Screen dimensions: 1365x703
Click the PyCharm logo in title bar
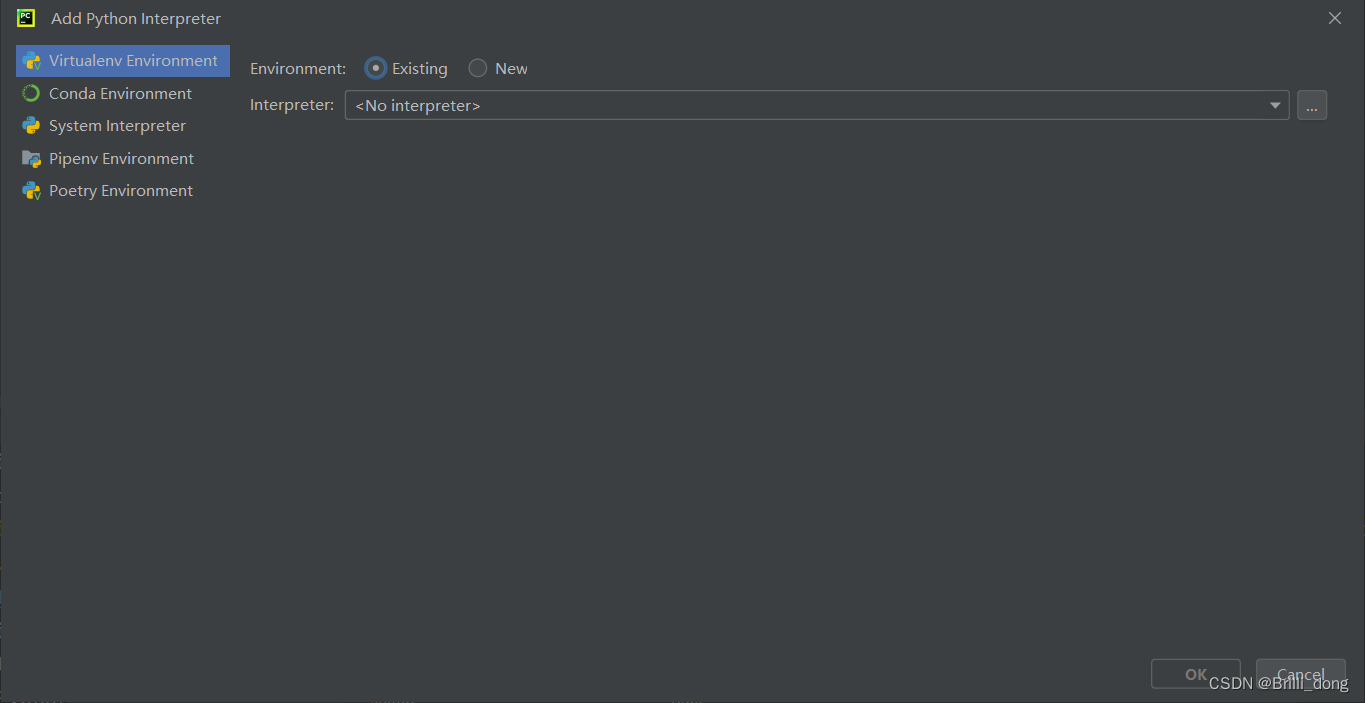click(x=26, y=18)
